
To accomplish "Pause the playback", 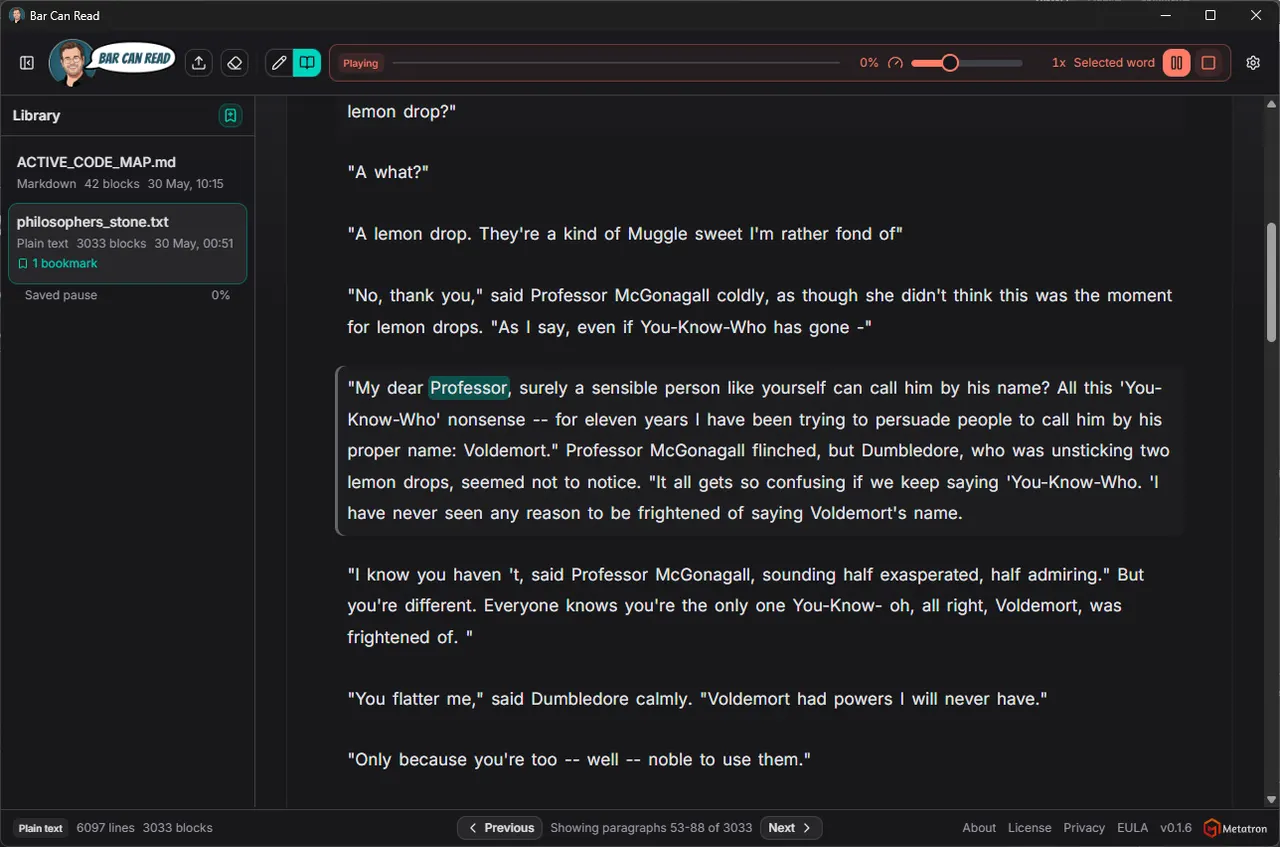I will (x=1177, y=63).
